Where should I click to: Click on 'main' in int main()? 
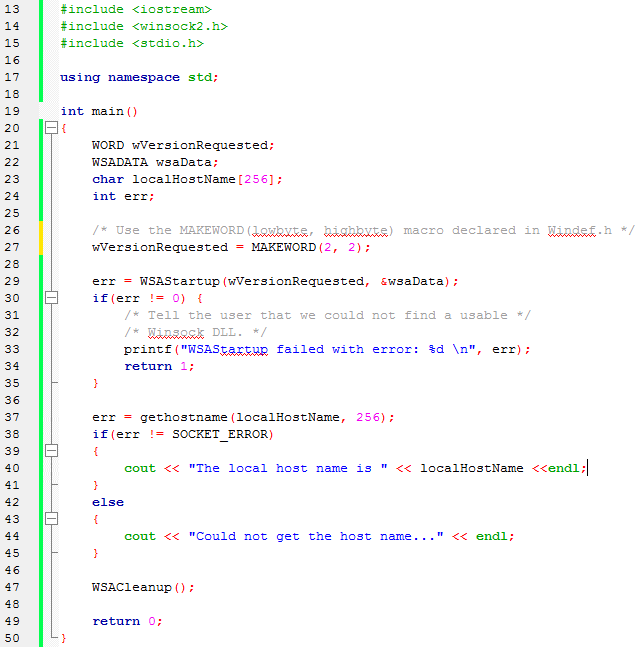point(107,111)
